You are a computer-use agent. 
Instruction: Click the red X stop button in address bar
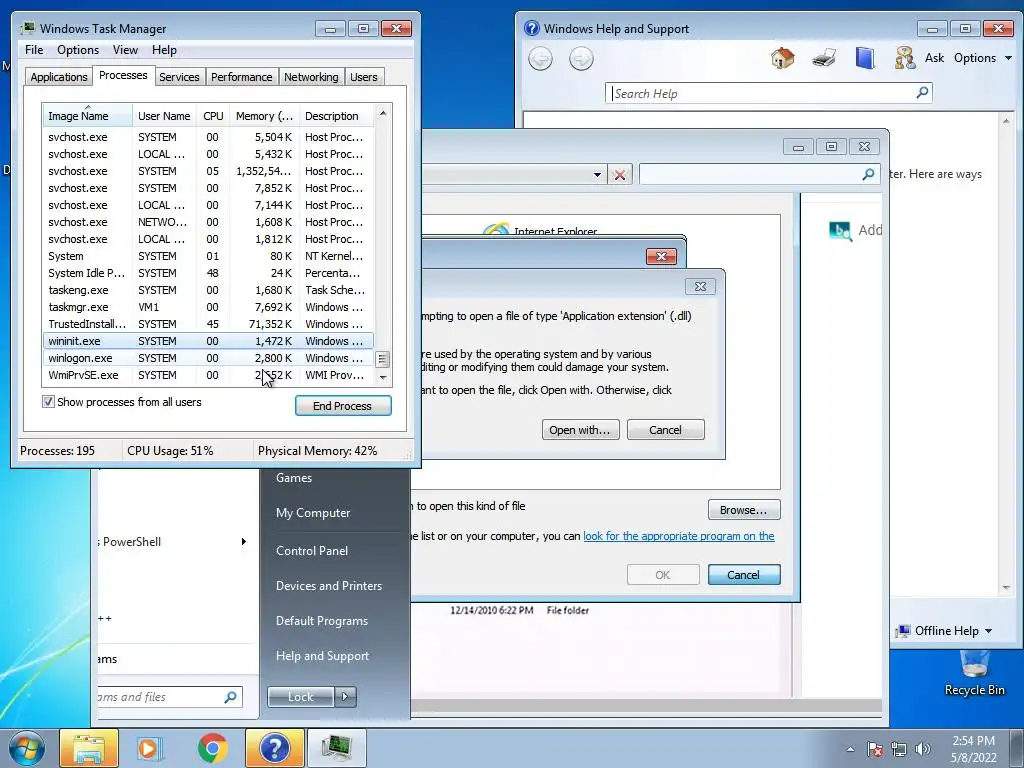(620, 174)
